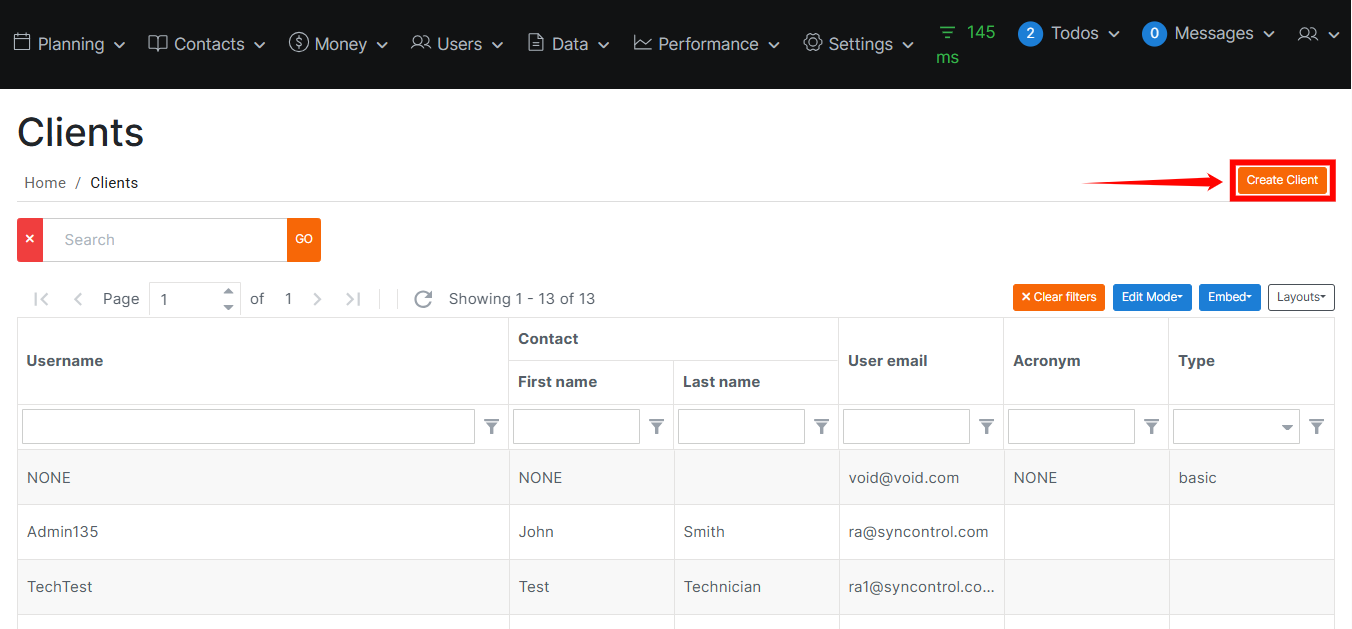
Task: Follow the Home breadcrumb link
Action: [45, 183]
